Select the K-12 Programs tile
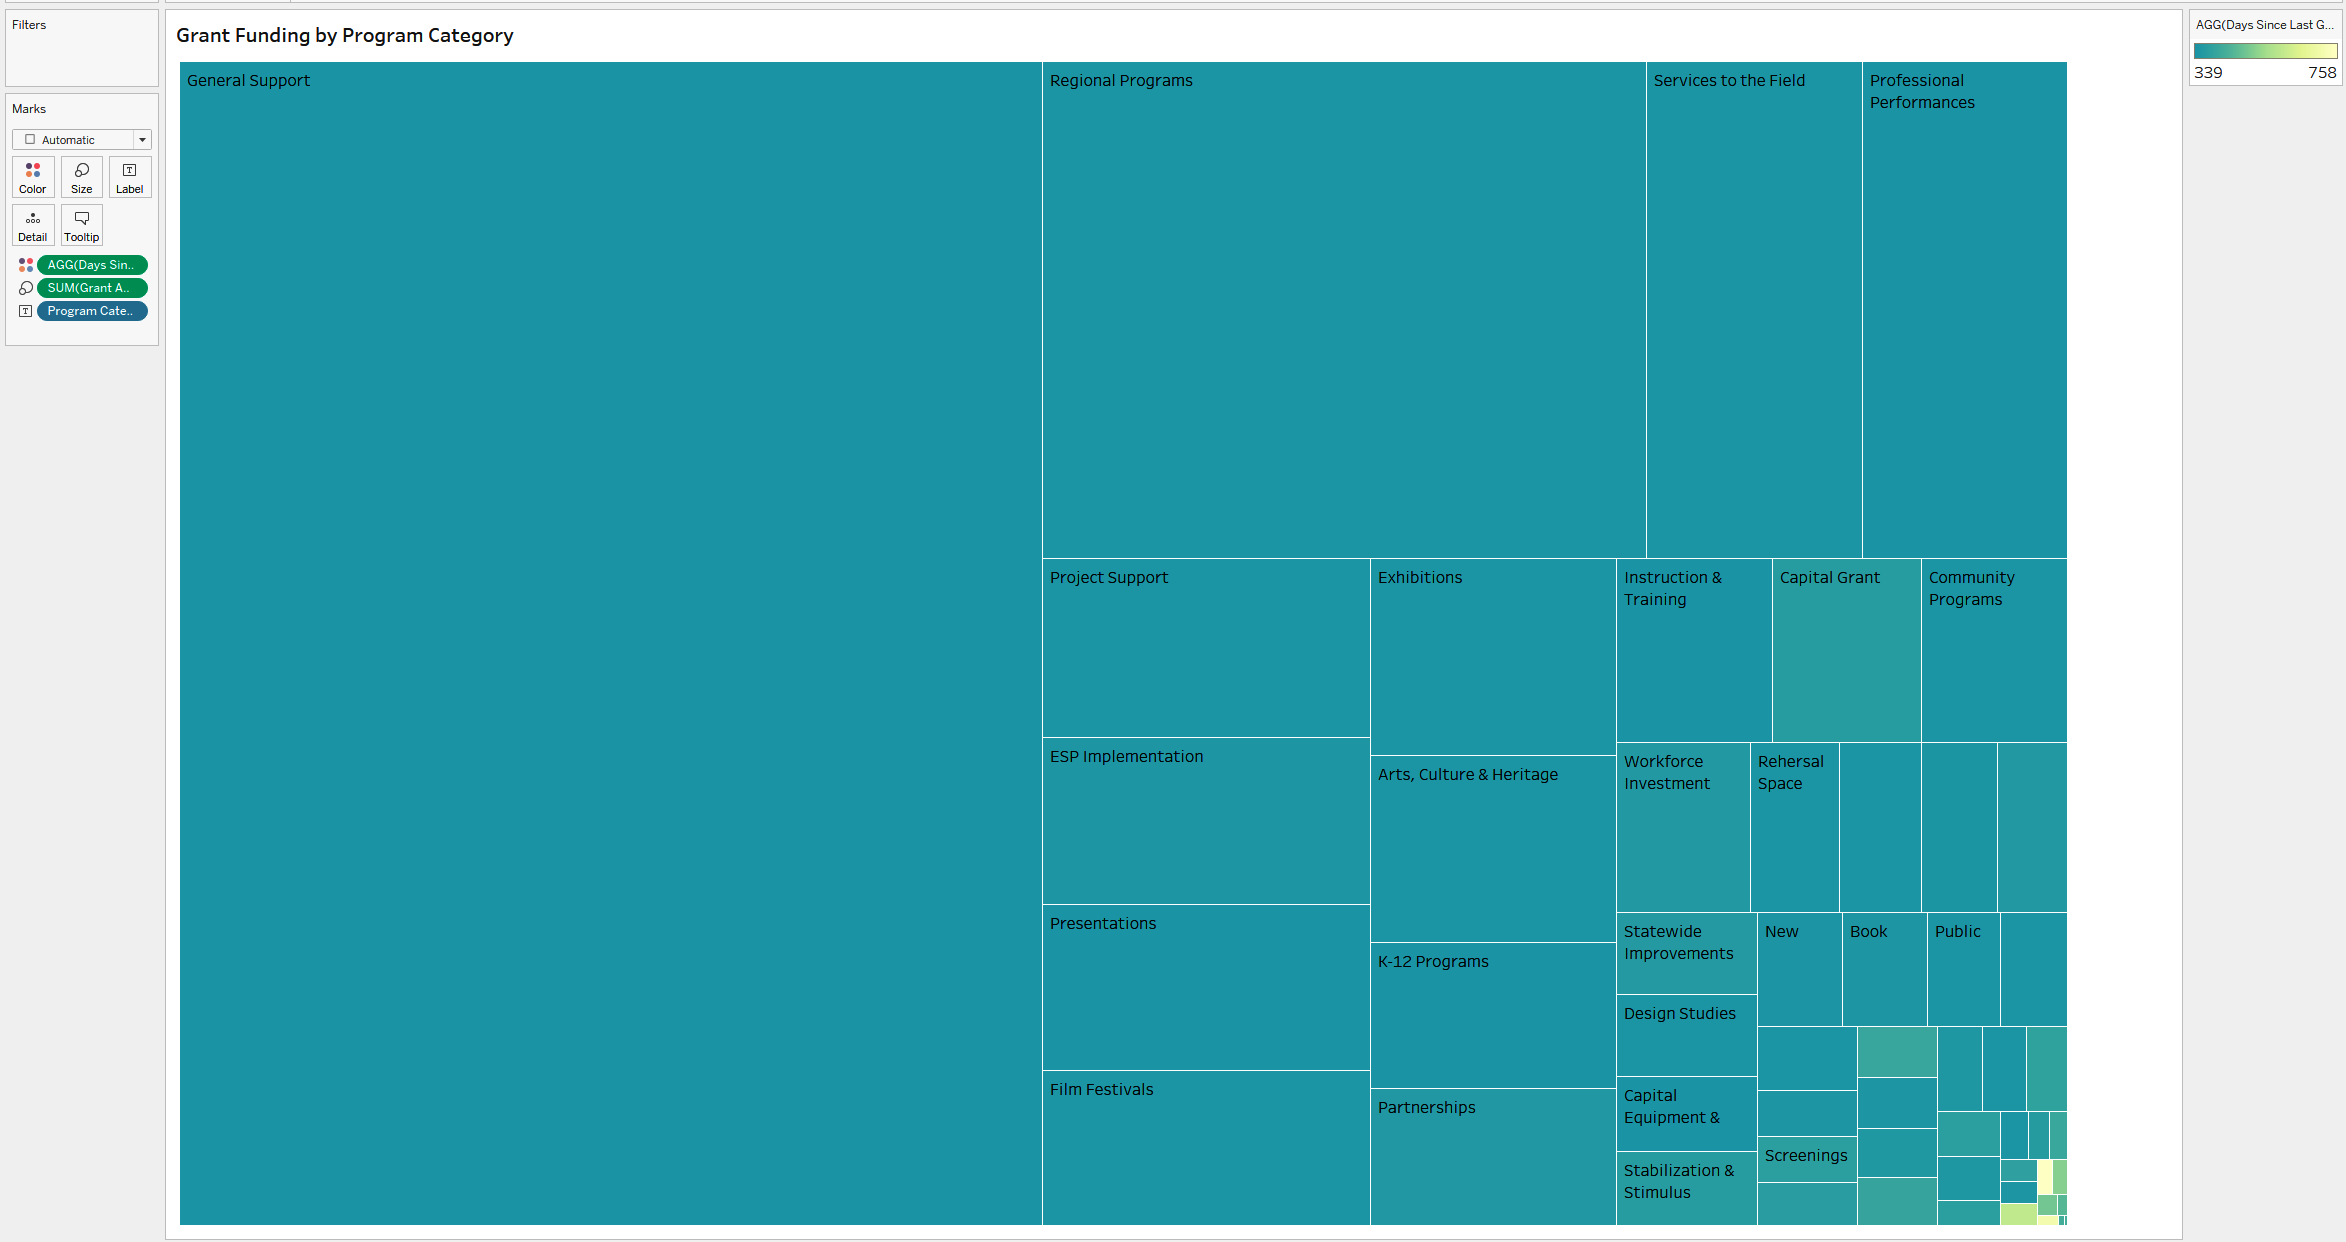Viewport: 2346px width, 1242px height. click(1493, 1016)
